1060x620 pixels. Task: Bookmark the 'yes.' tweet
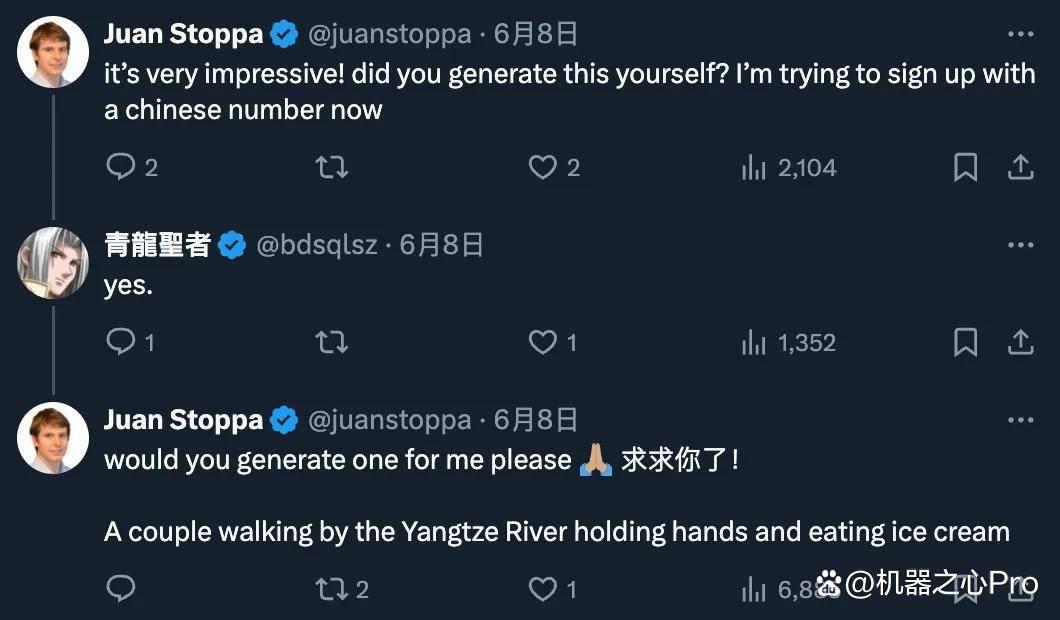(x=965, y=342)
